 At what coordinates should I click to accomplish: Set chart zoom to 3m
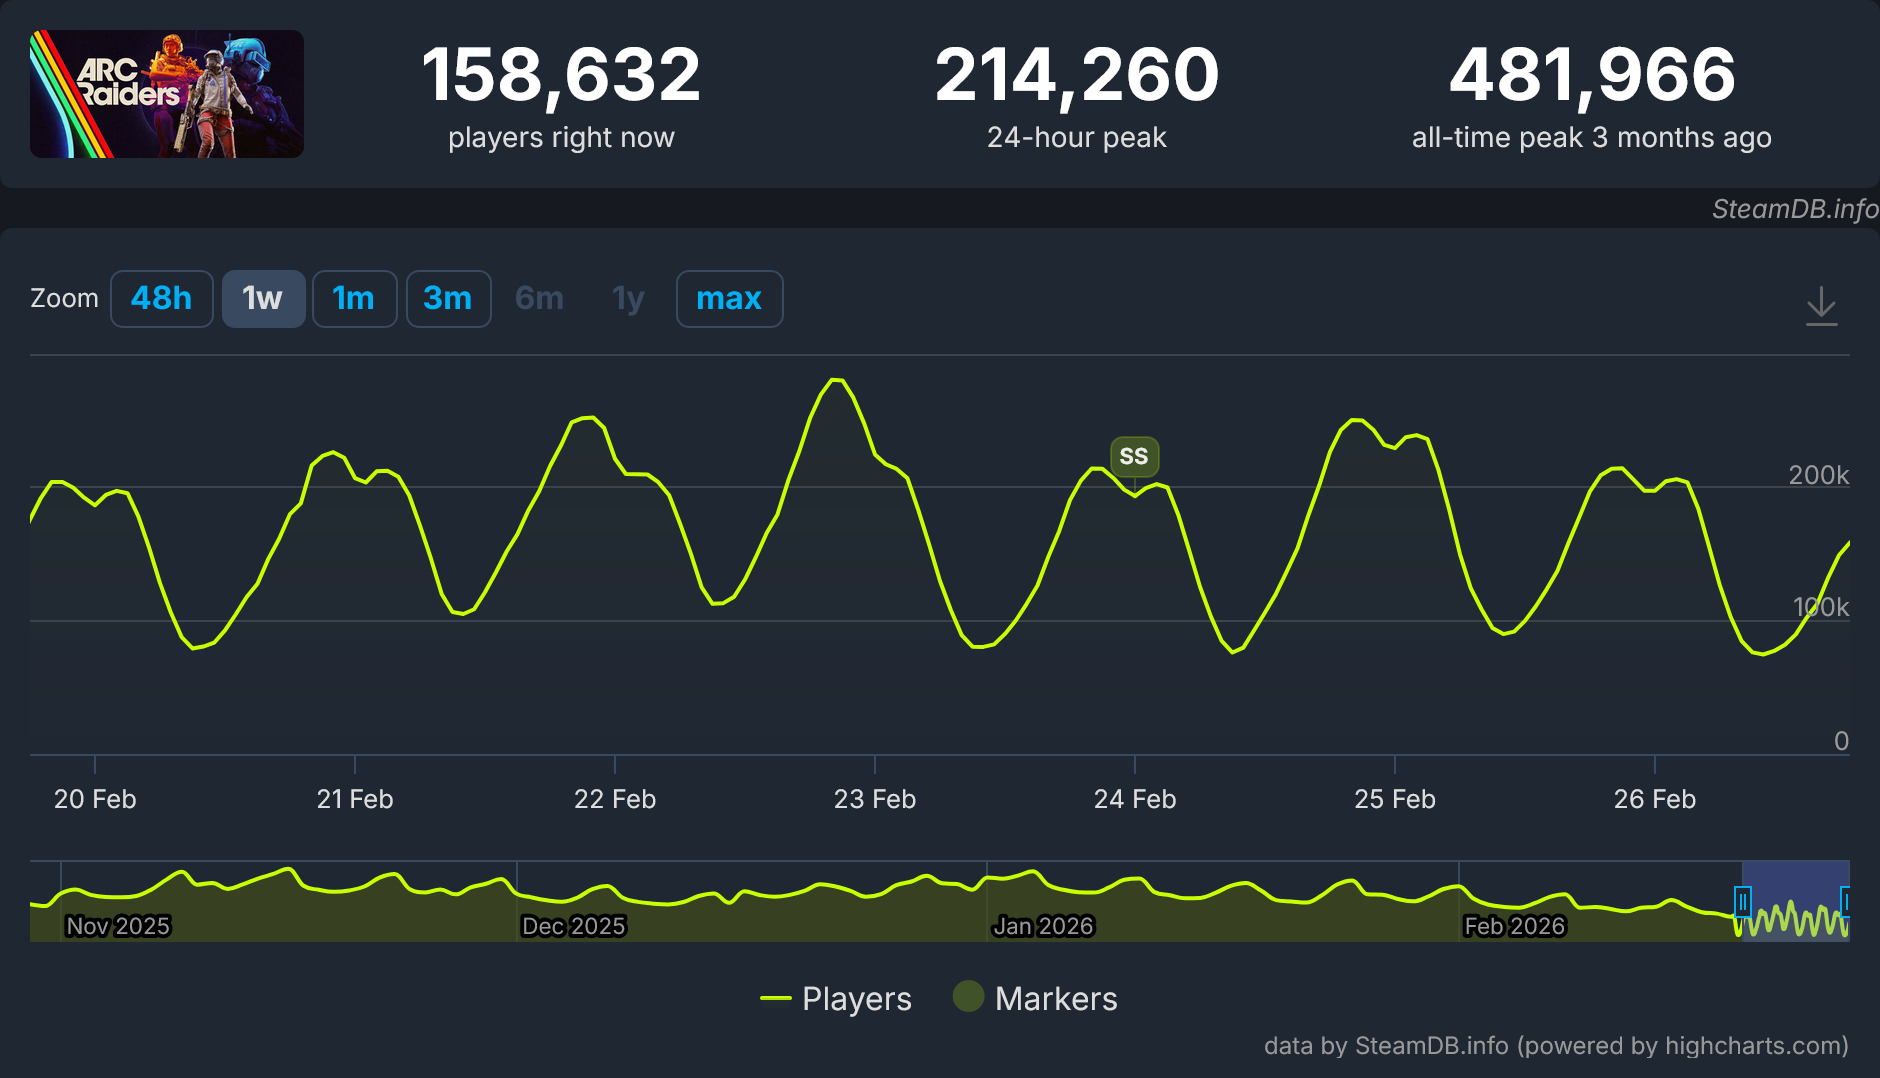448,299
